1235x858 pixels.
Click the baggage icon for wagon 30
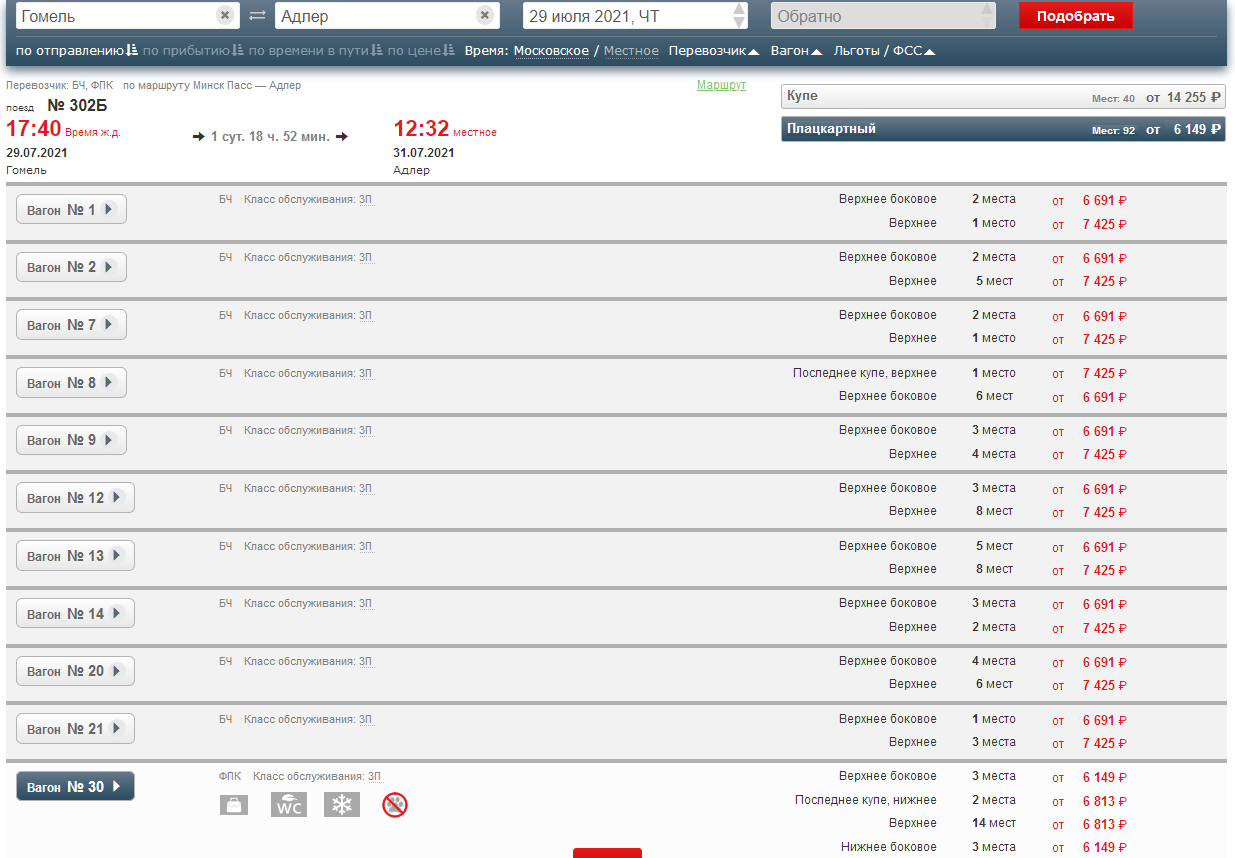(234, 805)
